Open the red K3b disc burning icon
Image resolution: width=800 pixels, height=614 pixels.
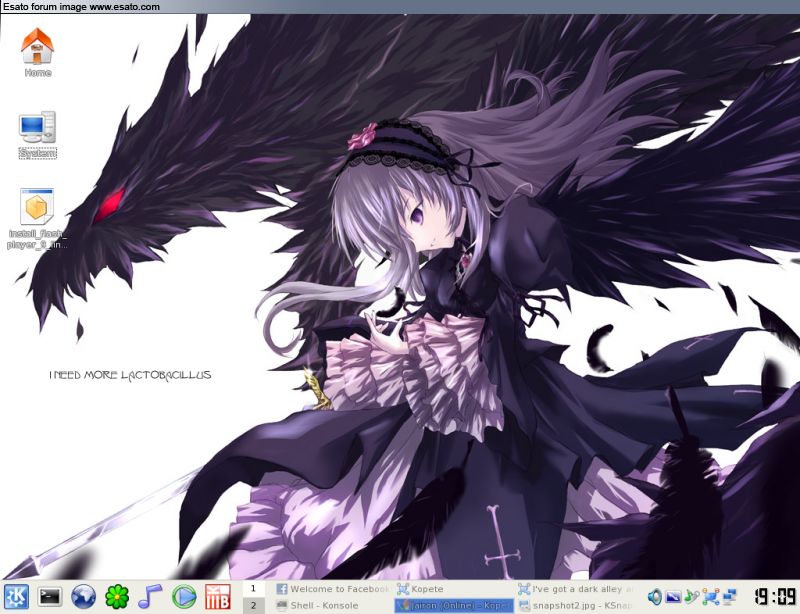coord(217,597)
